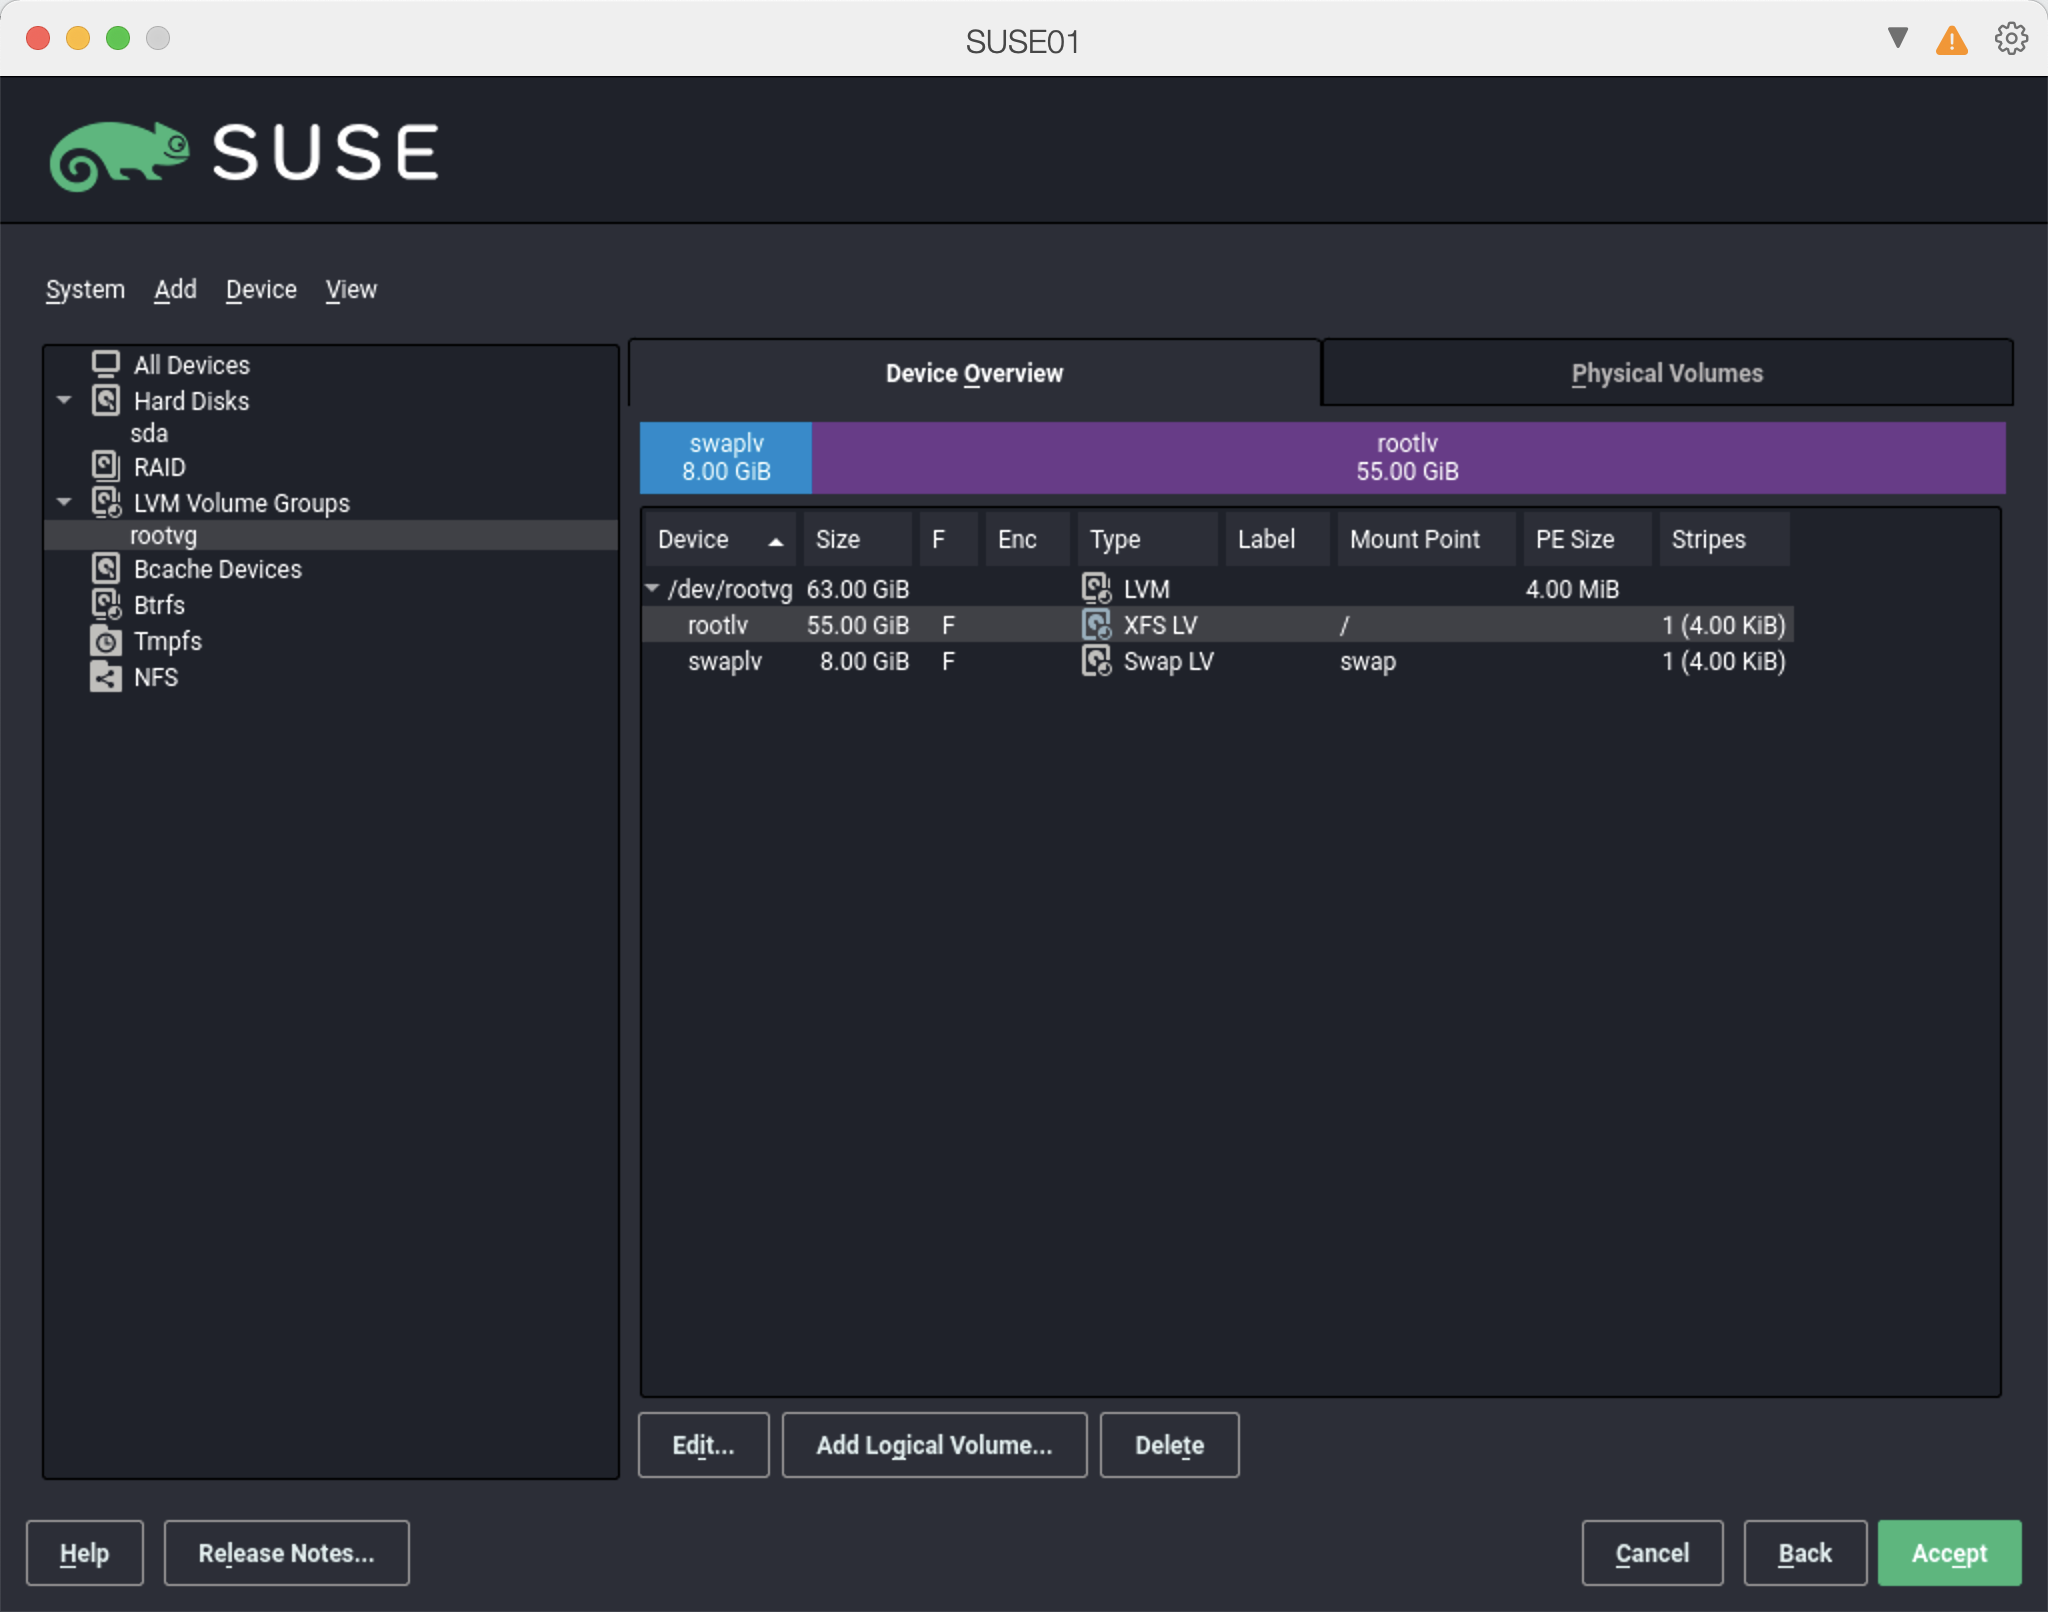
Task: Click the Btrfs icon in the sidebar
Action: click(105, 604)
